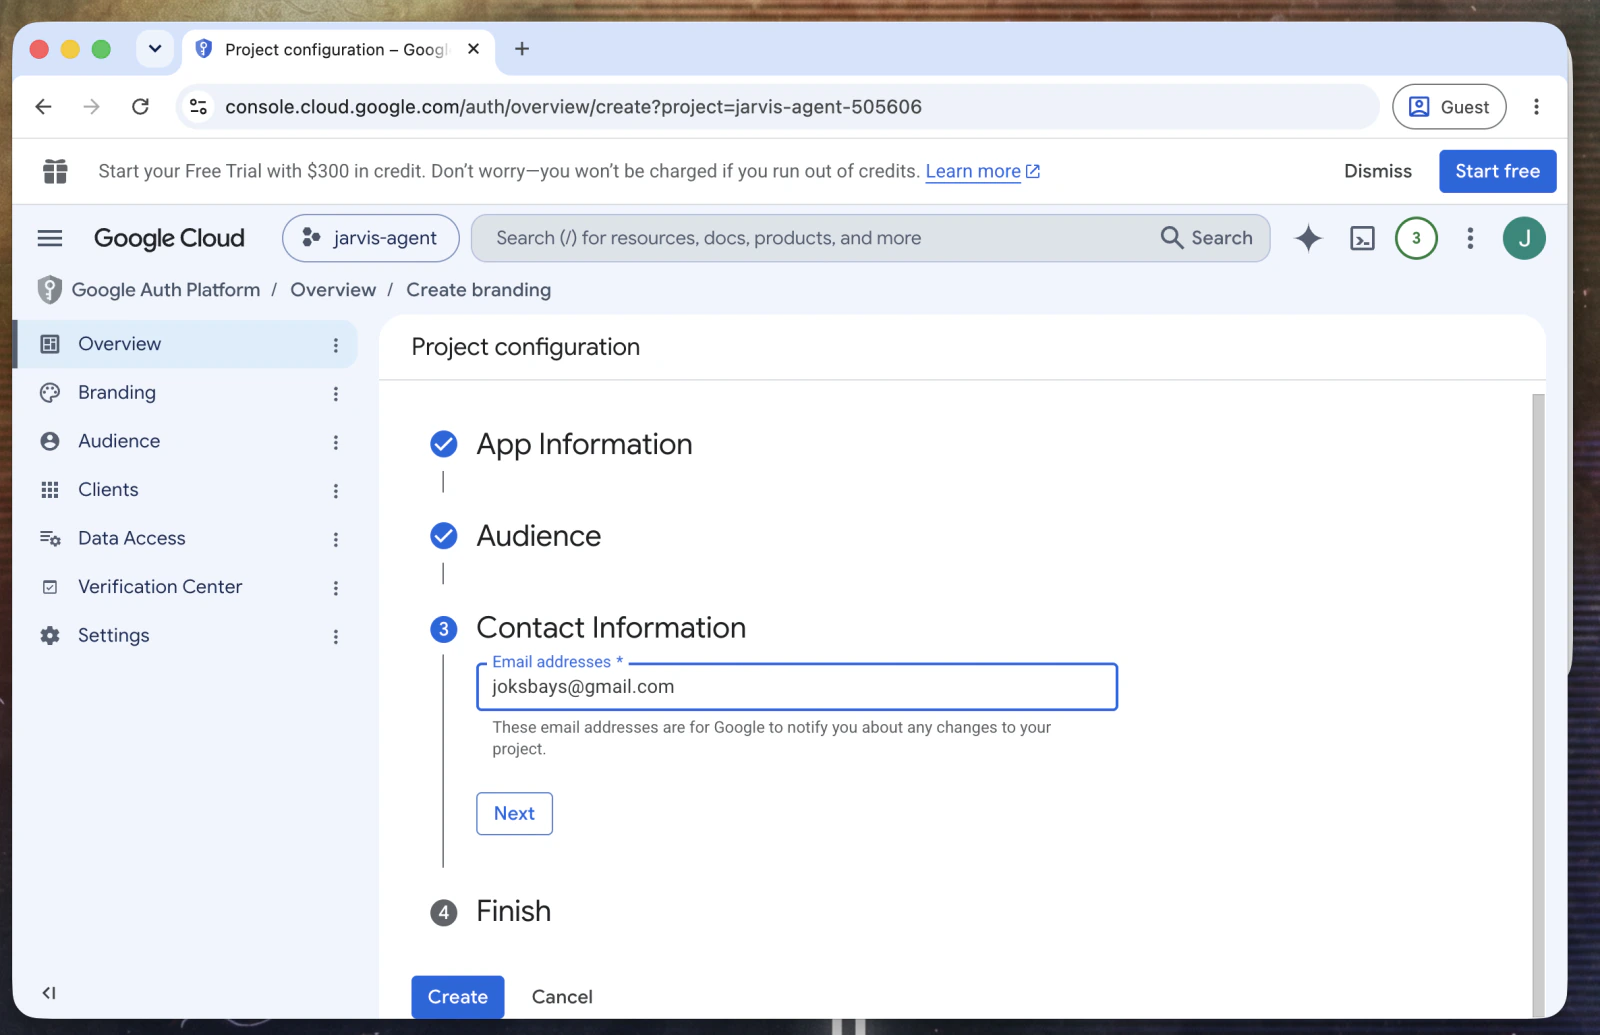Click the Google Auth Platform shield icon
The height and width of the screenshot is (1035, 1600).
pyautogui.click(x=49, y=290)
